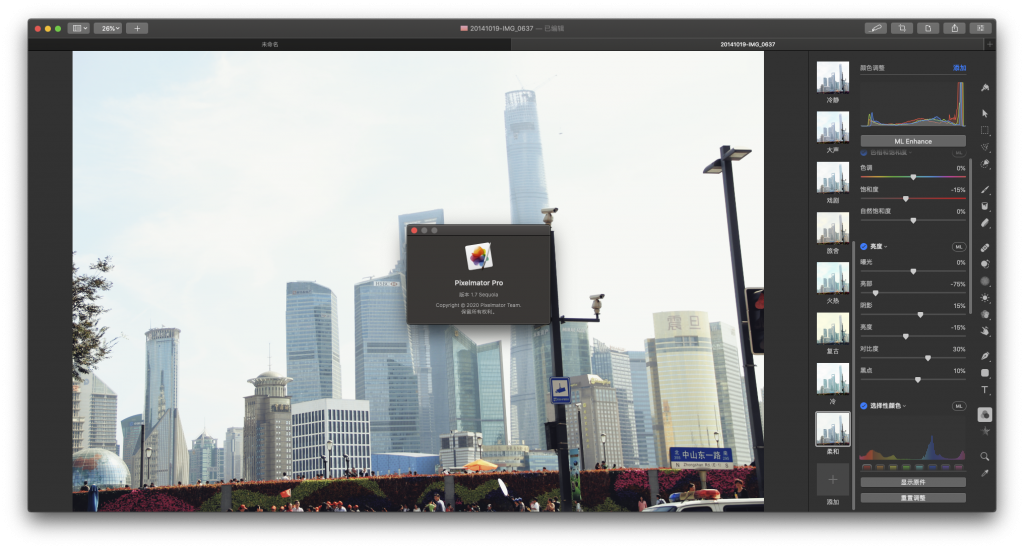Click the 色调 hue slider handle
The height and width of the screenshot is (549, 1024).
[x=913, y=177]
